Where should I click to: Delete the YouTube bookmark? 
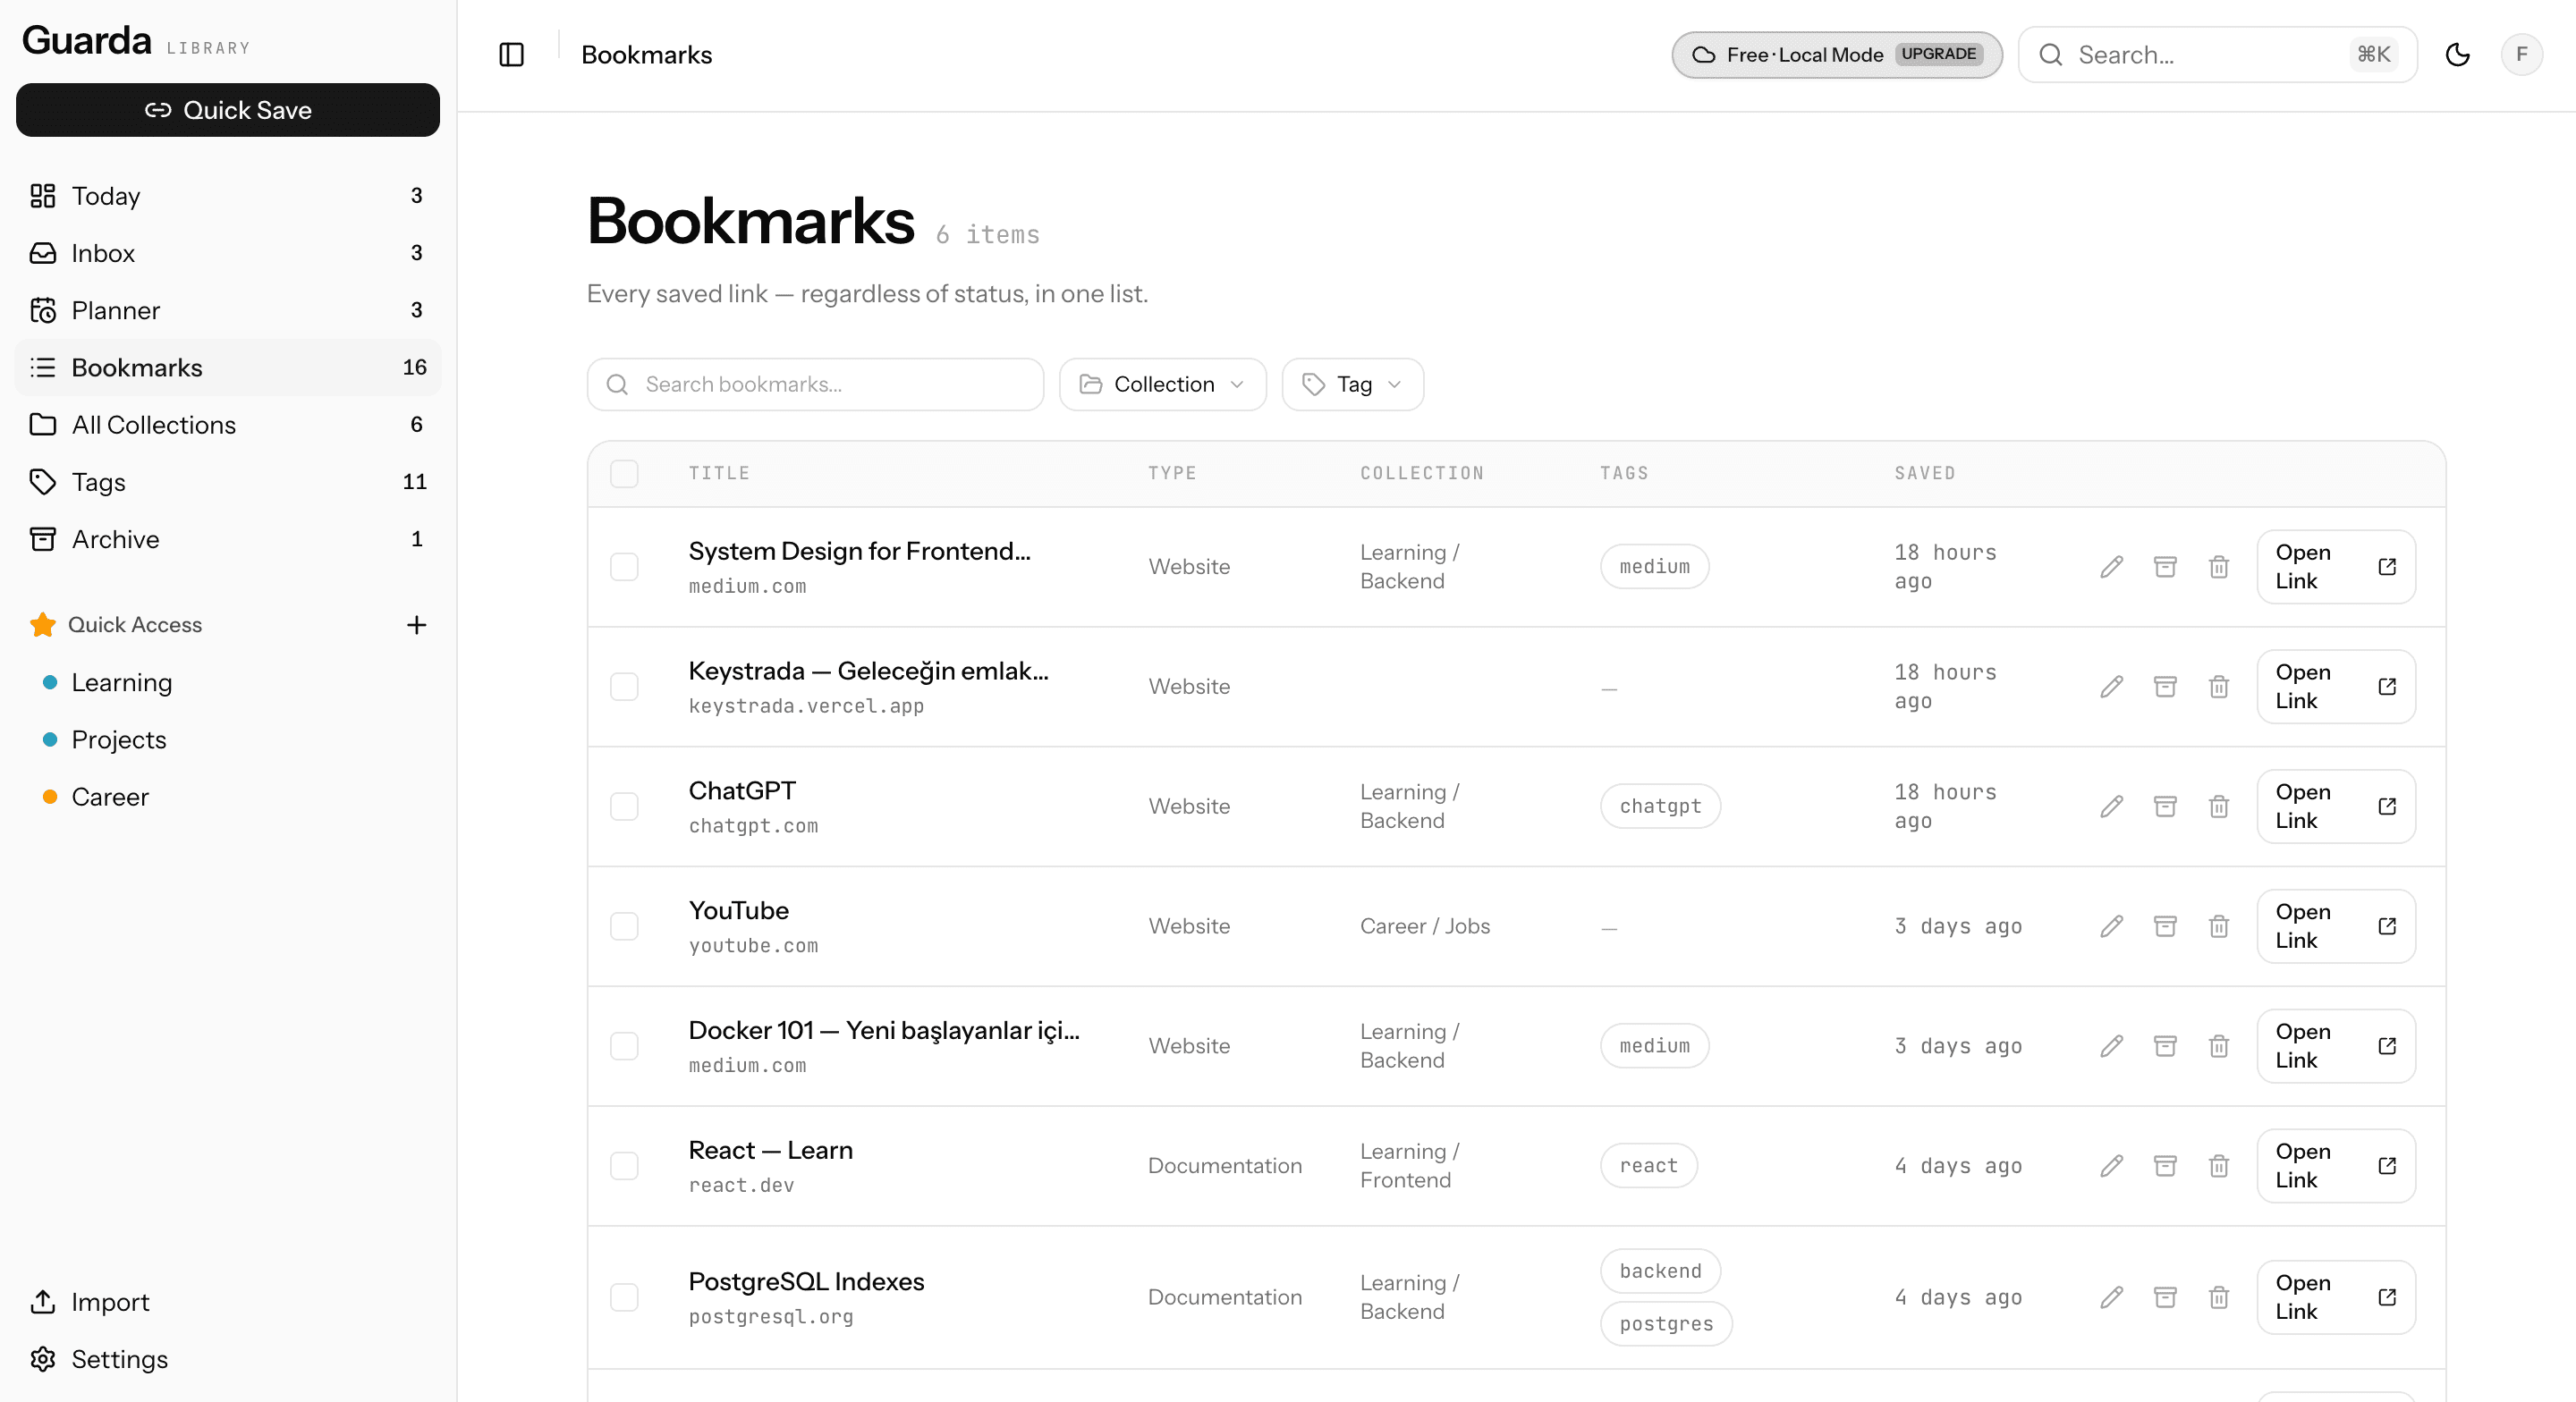2218,927
